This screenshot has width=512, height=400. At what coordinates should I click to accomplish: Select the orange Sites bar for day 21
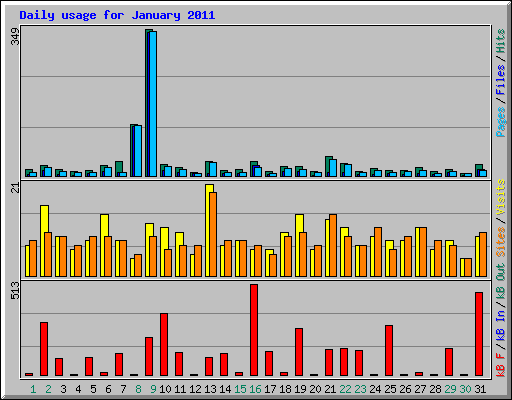[x=333, y=245]
